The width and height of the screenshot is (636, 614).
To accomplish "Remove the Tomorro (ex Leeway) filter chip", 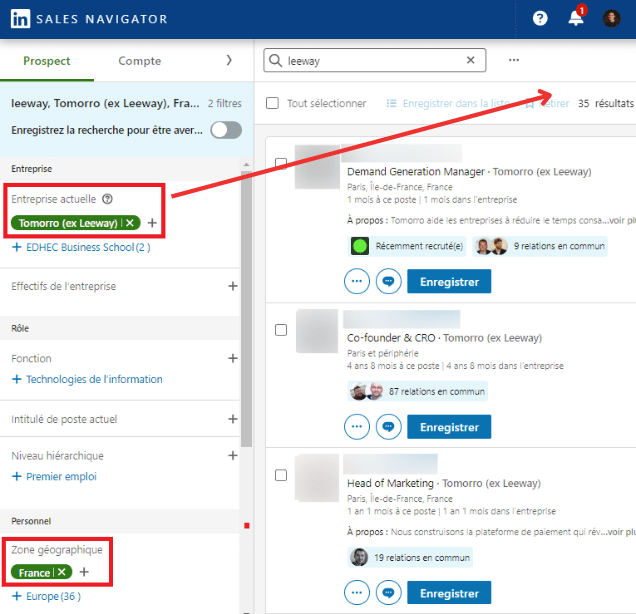I will click(x=130, y=223).
